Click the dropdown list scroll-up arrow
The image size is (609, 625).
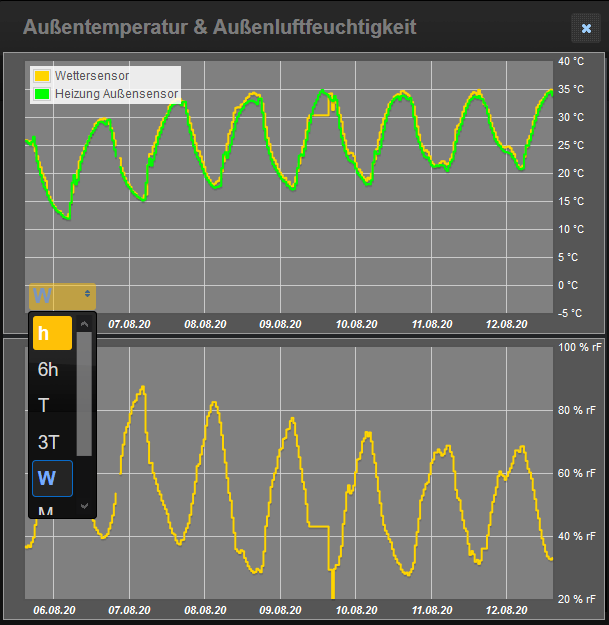[85, 322]
